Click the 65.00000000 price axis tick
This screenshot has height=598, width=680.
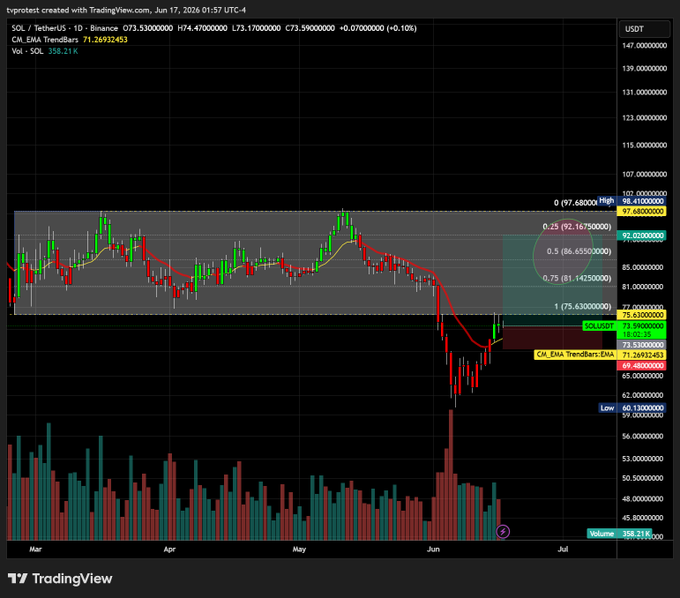click(x=643, y=376)
